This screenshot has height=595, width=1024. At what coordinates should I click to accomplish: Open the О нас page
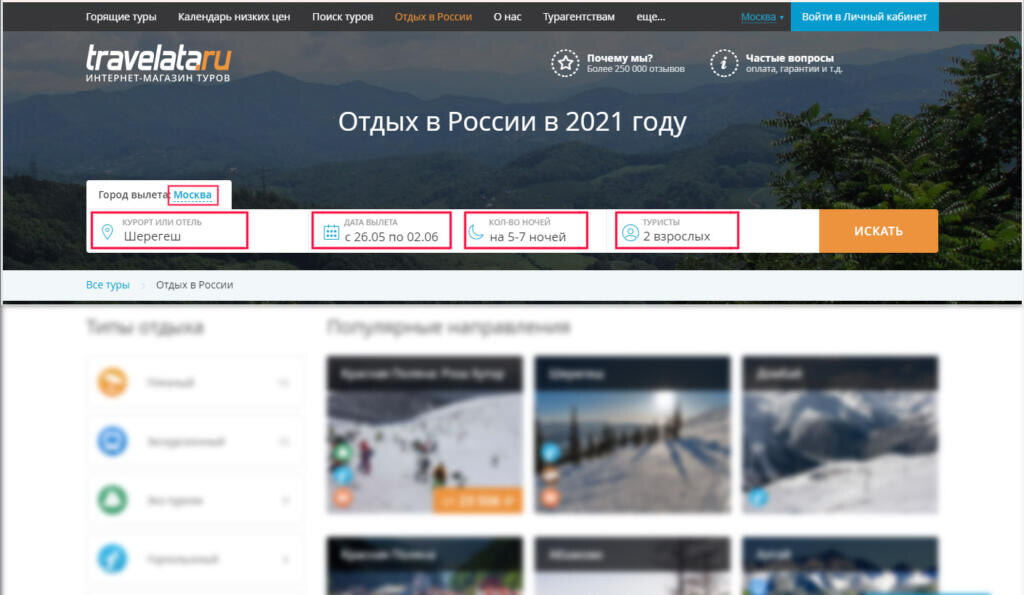507,16
